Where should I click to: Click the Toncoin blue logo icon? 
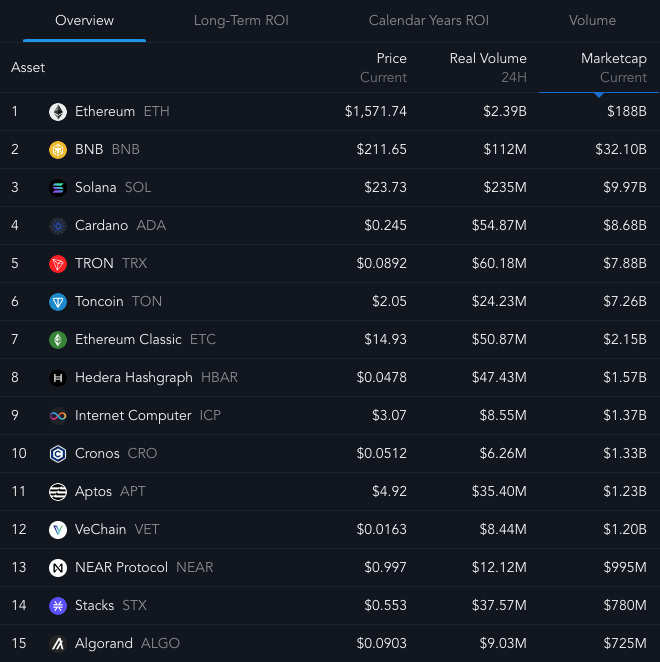58,302
